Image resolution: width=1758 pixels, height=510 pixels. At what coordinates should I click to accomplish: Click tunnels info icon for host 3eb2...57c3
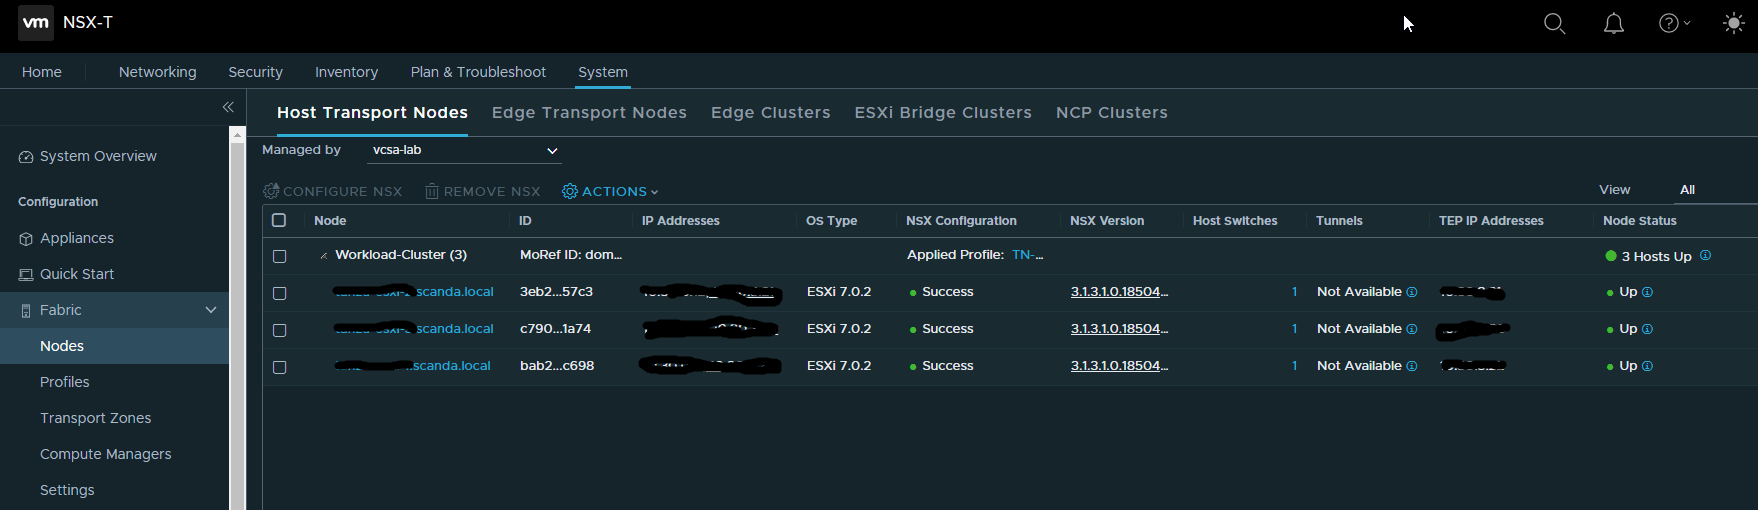(1412, 292)
